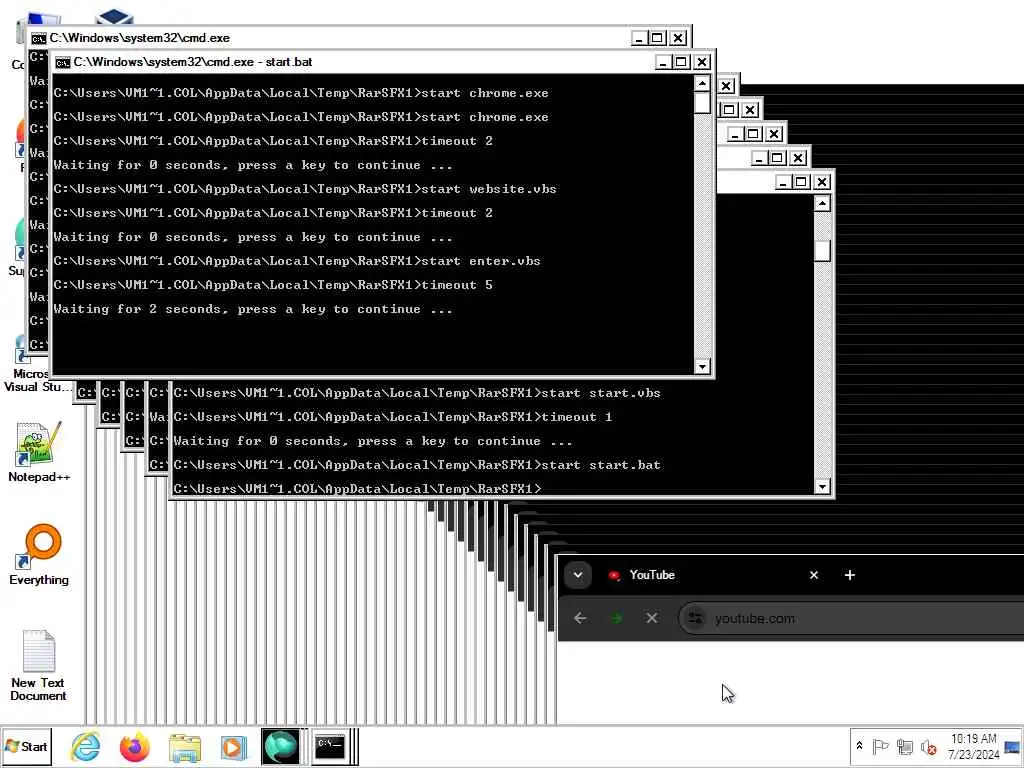The width and height of the screenshot is (1024, 768).
Task: Open Windows Explorer folder icon in taskbar
Action: pyautogui.click(x=185, y=747)
